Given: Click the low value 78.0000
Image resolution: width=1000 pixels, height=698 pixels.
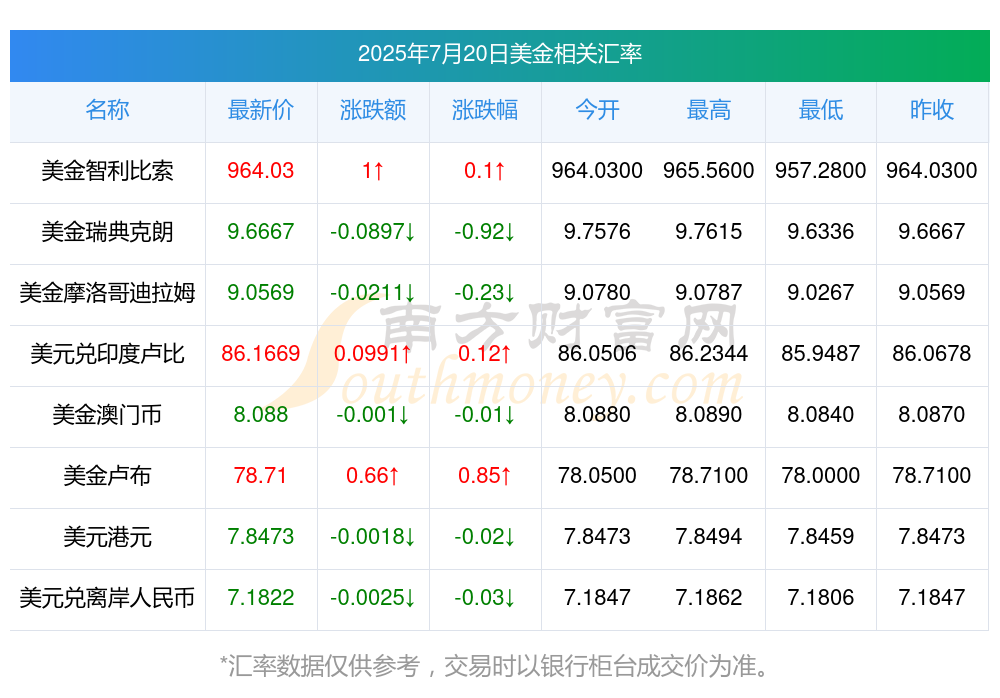Looking at the screenshot, I should 821,475.
